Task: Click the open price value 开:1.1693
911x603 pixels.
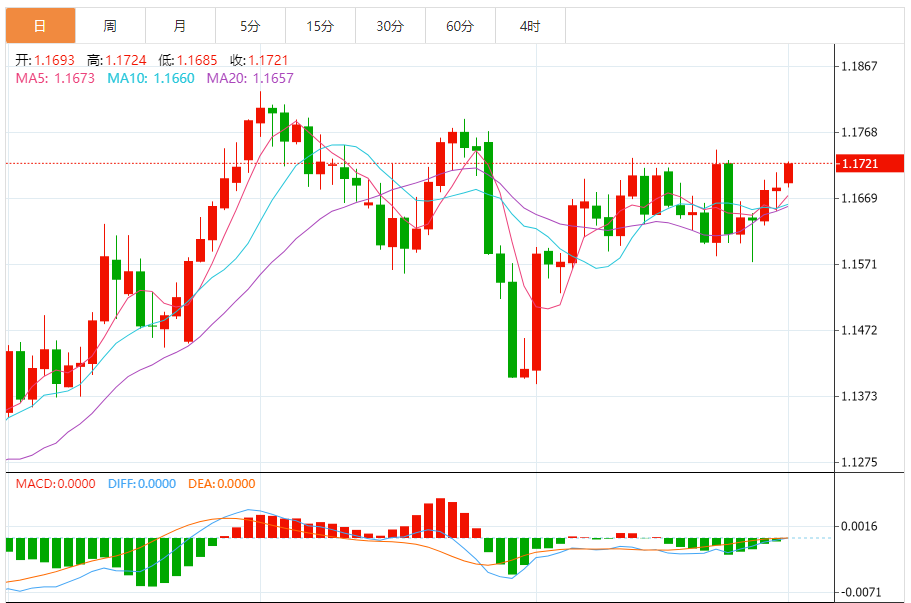Action: (x=45, y=60)
